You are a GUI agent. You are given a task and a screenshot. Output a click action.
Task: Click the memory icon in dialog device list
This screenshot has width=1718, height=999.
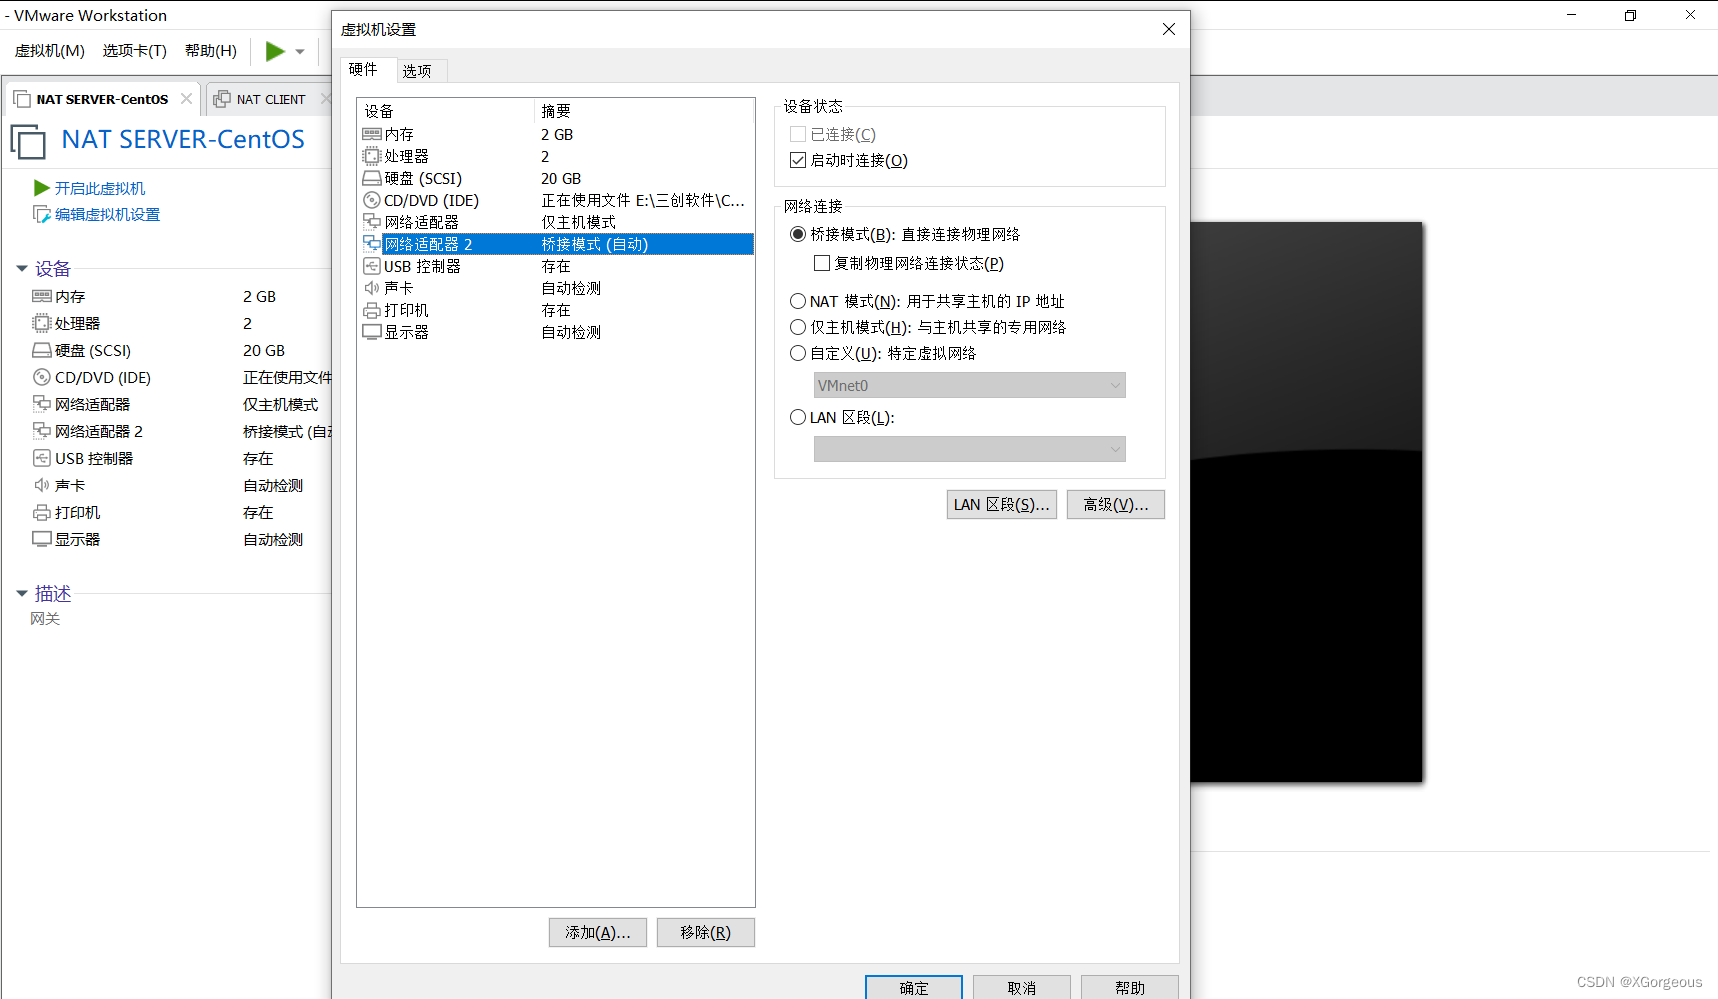pos(372,134)
